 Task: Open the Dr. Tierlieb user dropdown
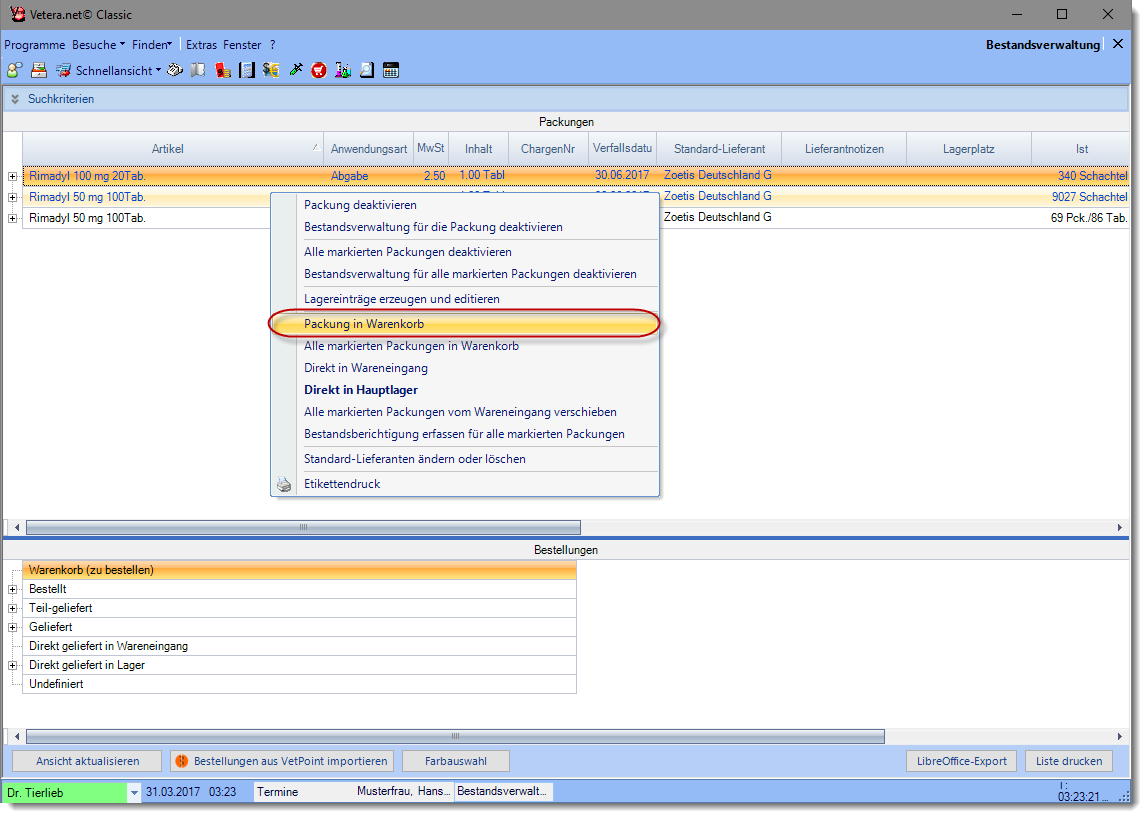(134, 792)
